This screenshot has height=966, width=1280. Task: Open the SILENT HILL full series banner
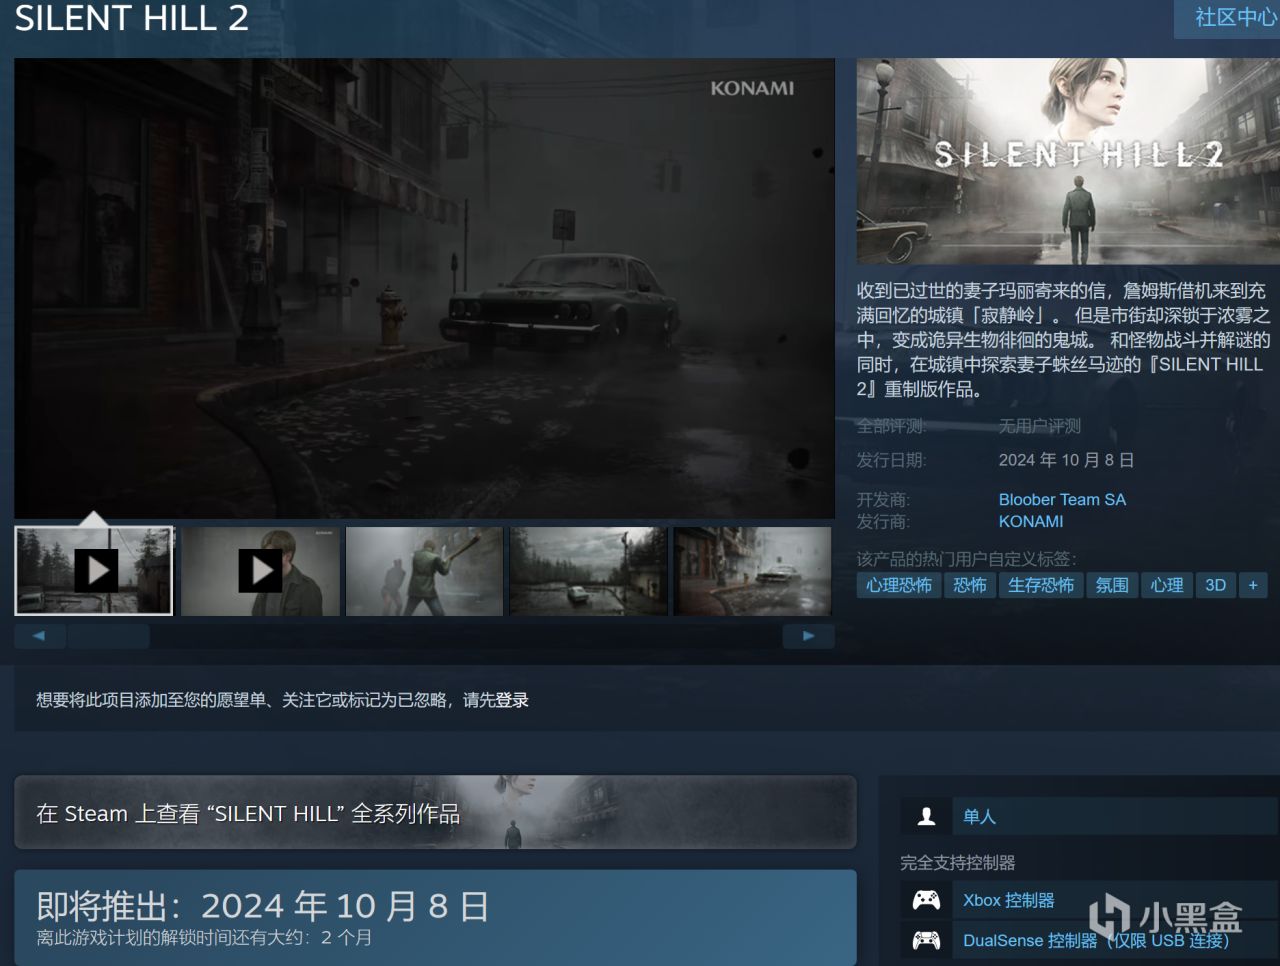(x=435, y=813)
